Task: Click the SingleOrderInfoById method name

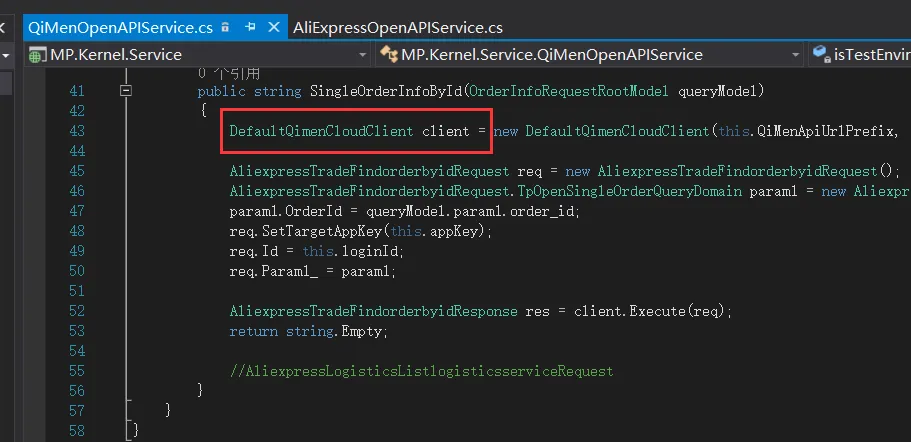Action: pos(387,91)
